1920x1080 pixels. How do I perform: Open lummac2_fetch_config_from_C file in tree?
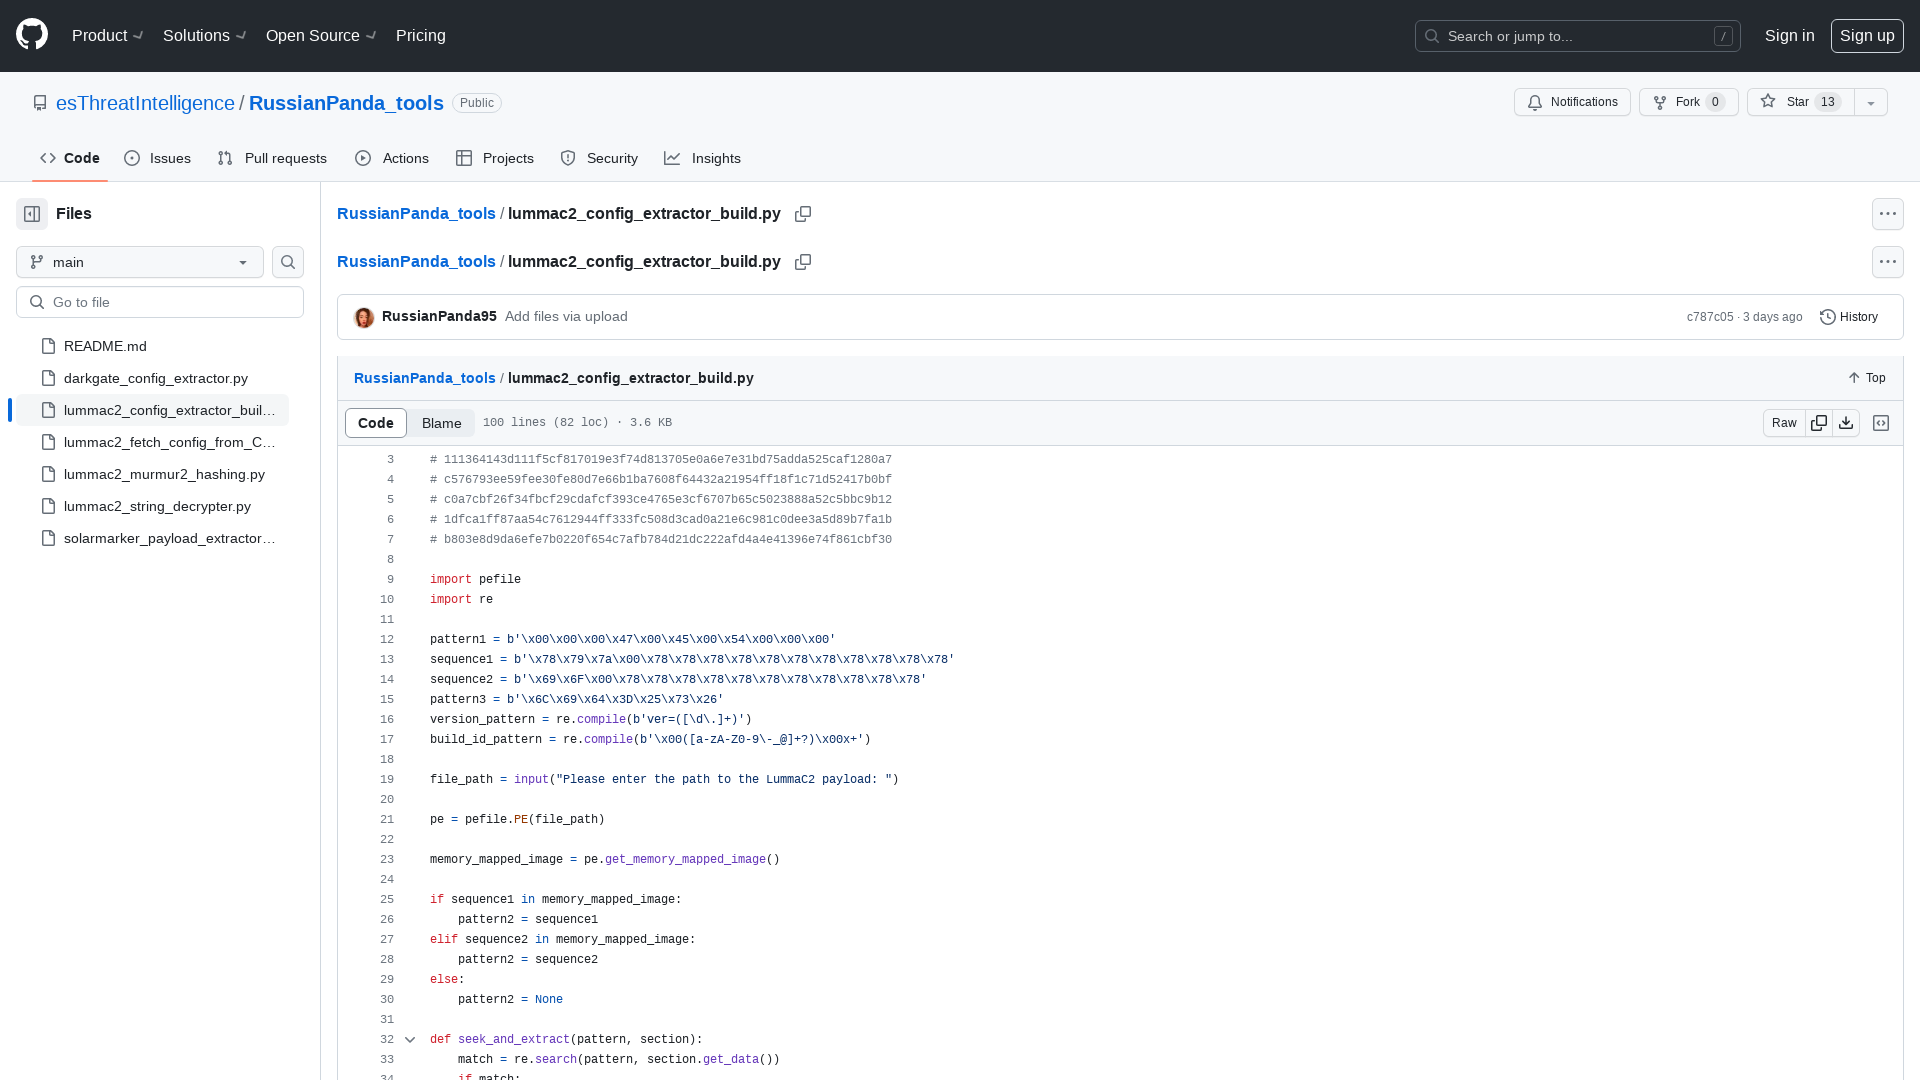click(152, 442)
